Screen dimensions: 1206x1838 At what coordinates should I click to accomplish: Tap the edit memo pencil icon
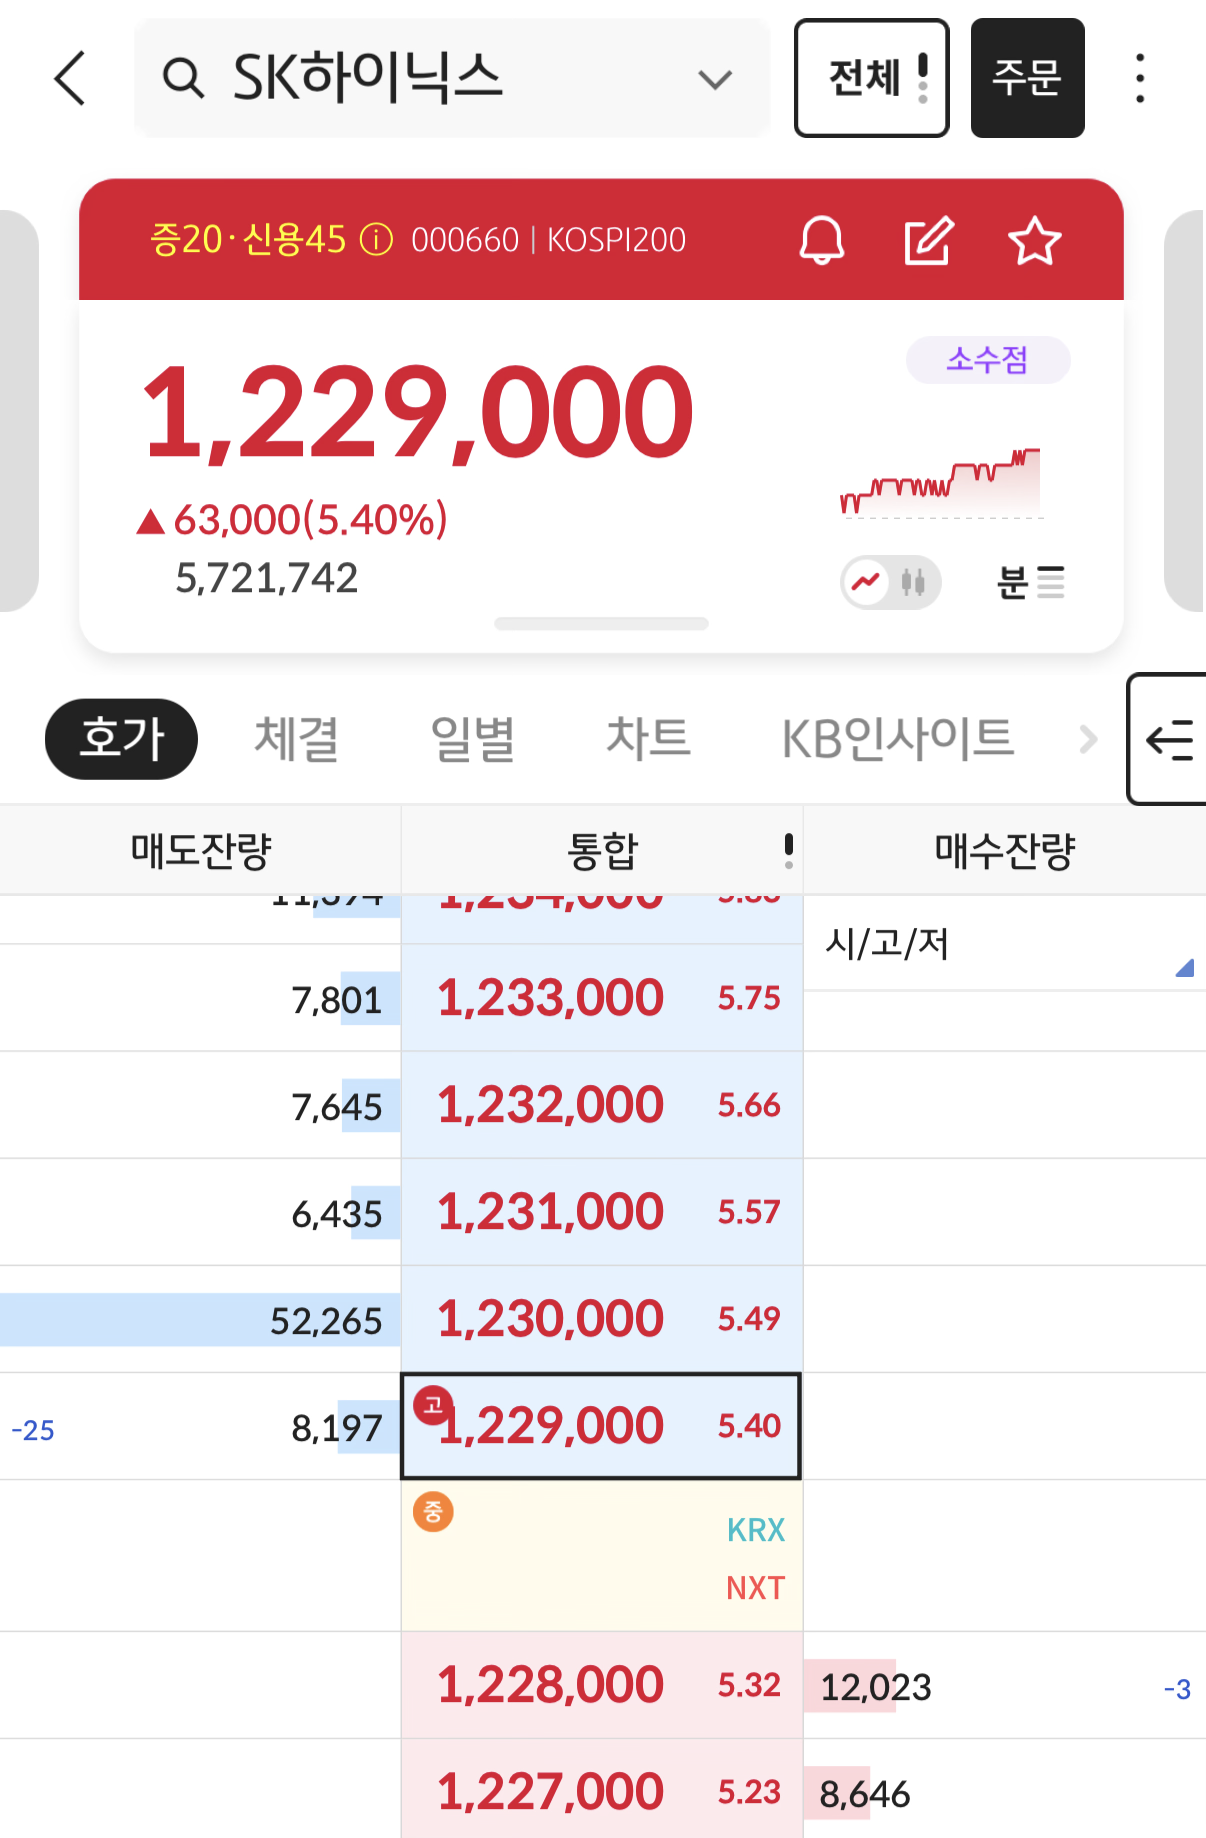pyautogui.click(x=929, y=241)
